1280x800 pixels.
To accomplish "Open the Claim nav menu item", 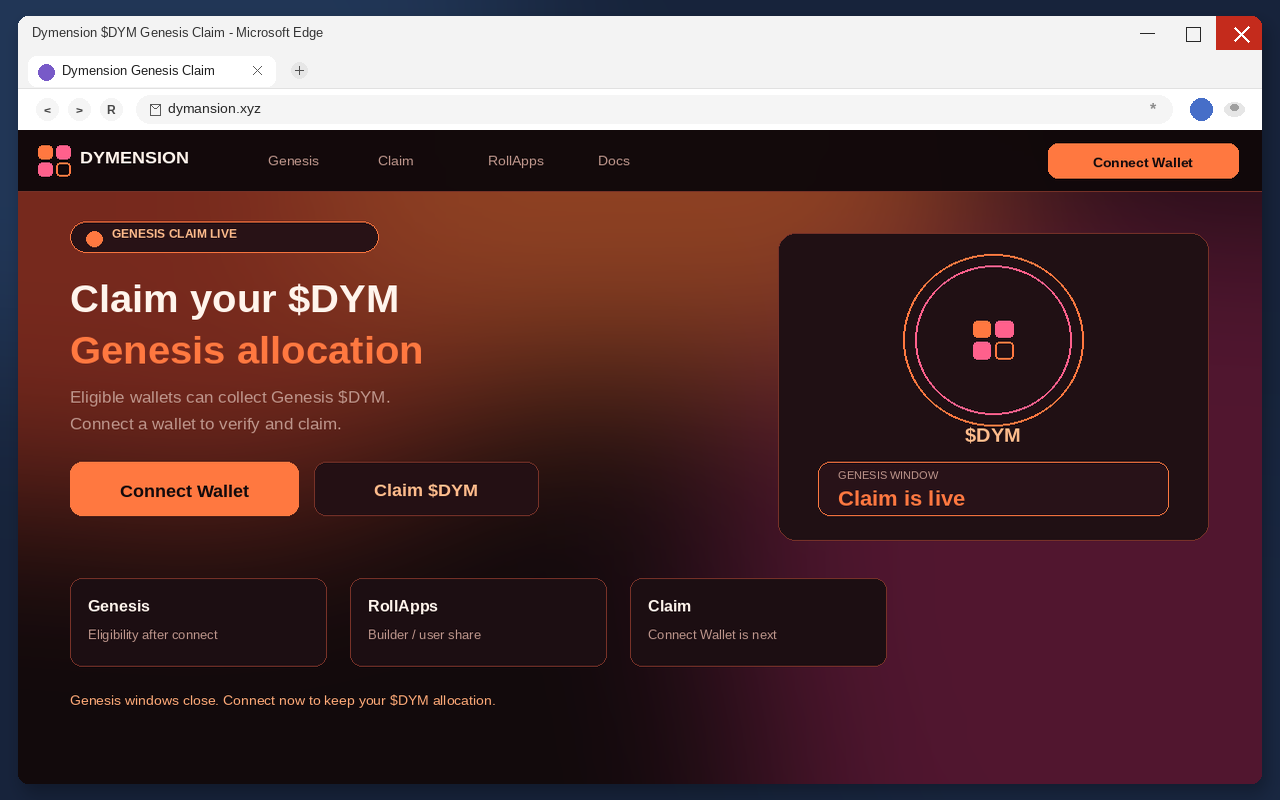I will [x=395, y=161].
